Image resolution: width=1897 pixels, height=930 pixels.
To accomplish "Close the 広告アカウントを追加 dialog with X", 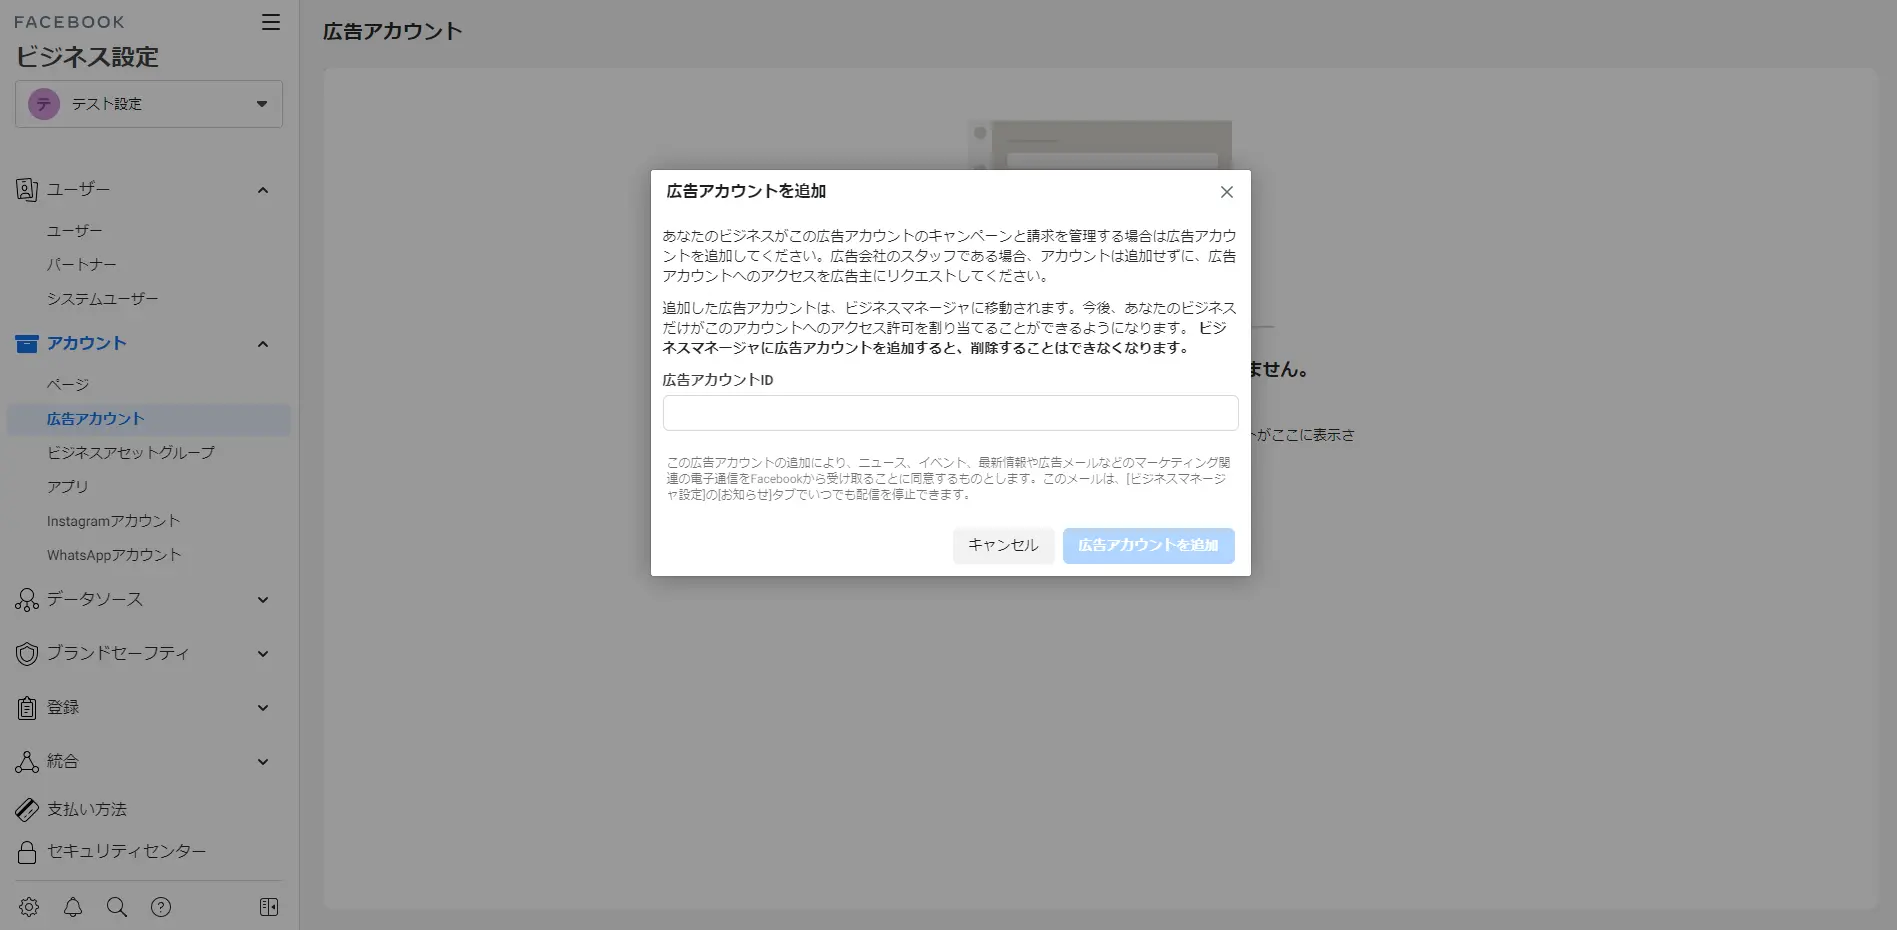I will pyautogui.click(x=1227, y=192).
